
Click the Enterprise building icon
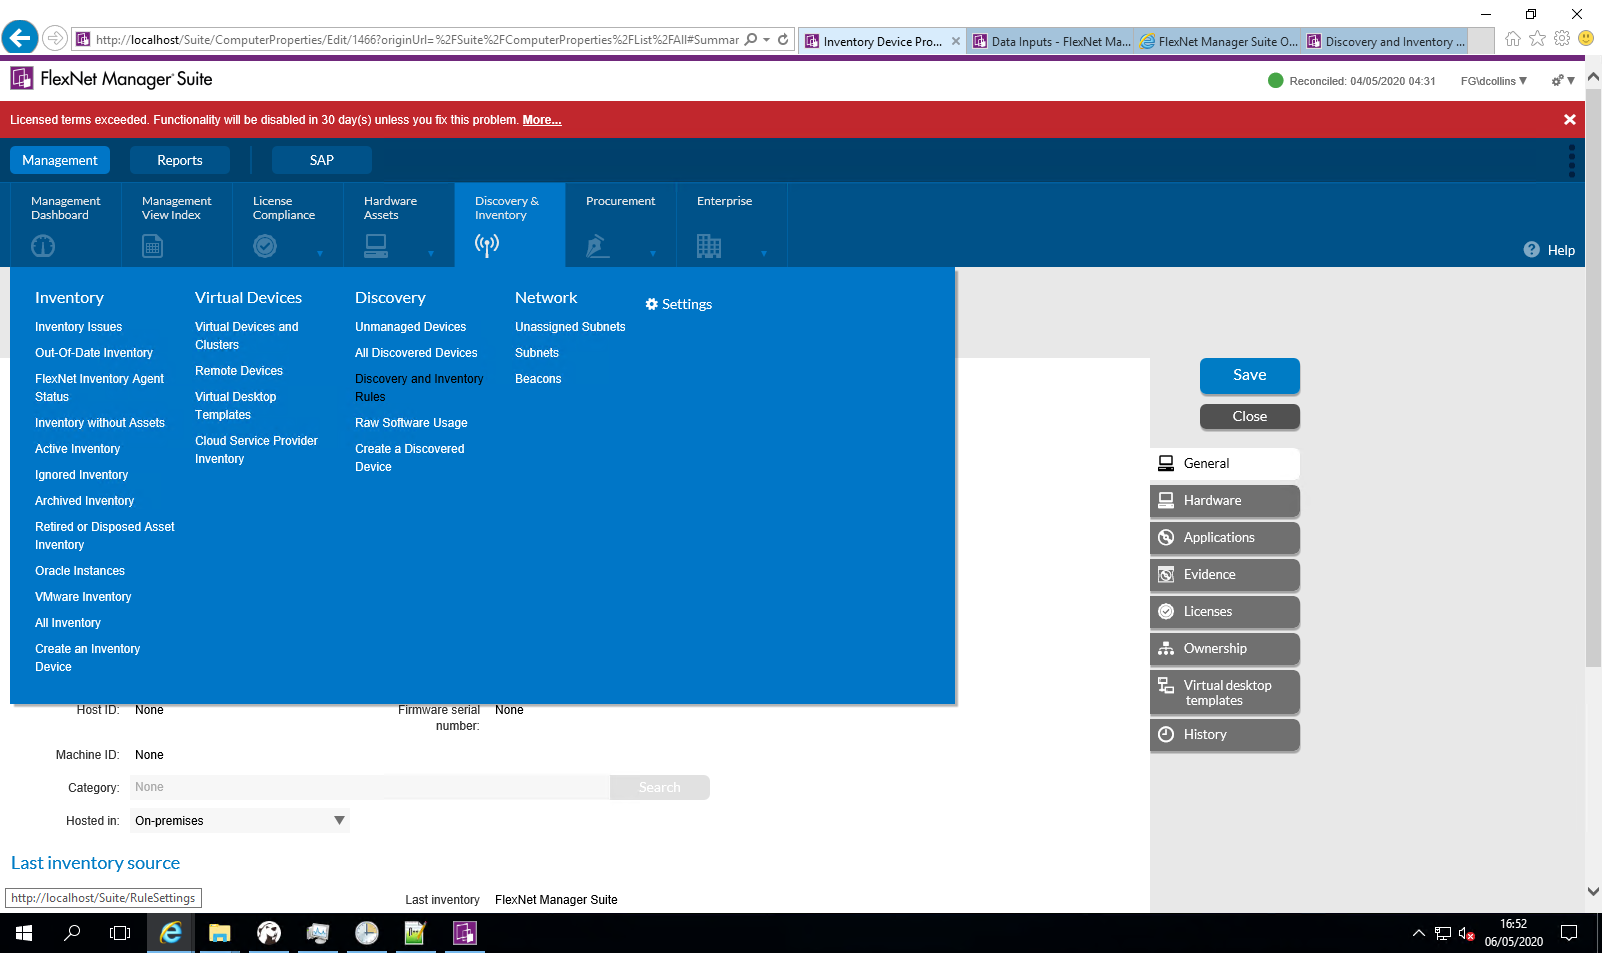(709, 245)
